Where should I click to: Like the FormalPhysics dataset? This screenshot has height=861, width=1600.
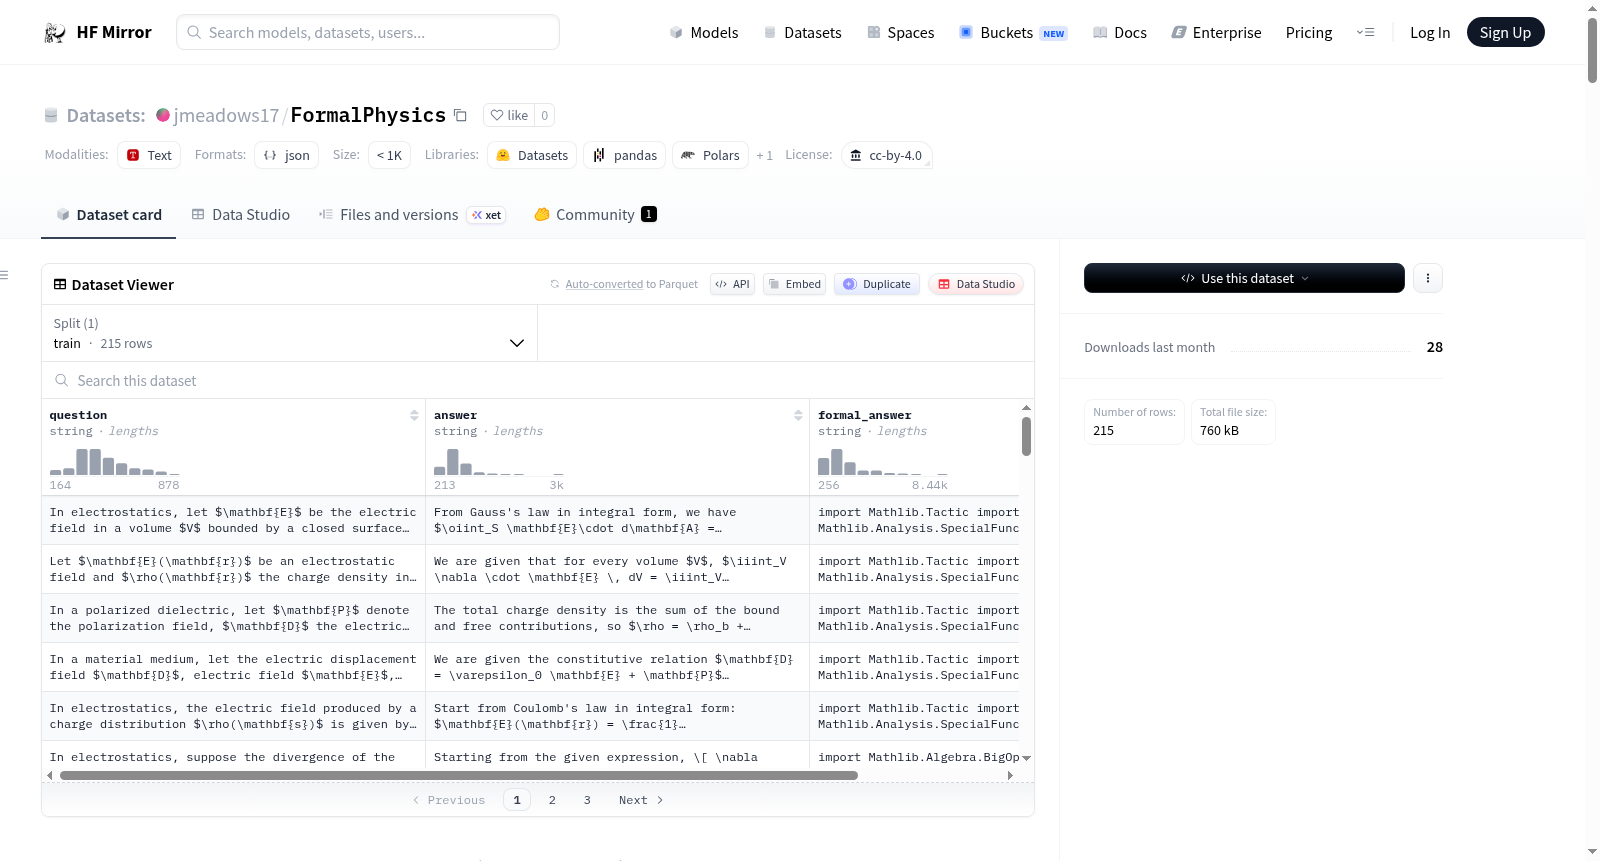[509, 115]
